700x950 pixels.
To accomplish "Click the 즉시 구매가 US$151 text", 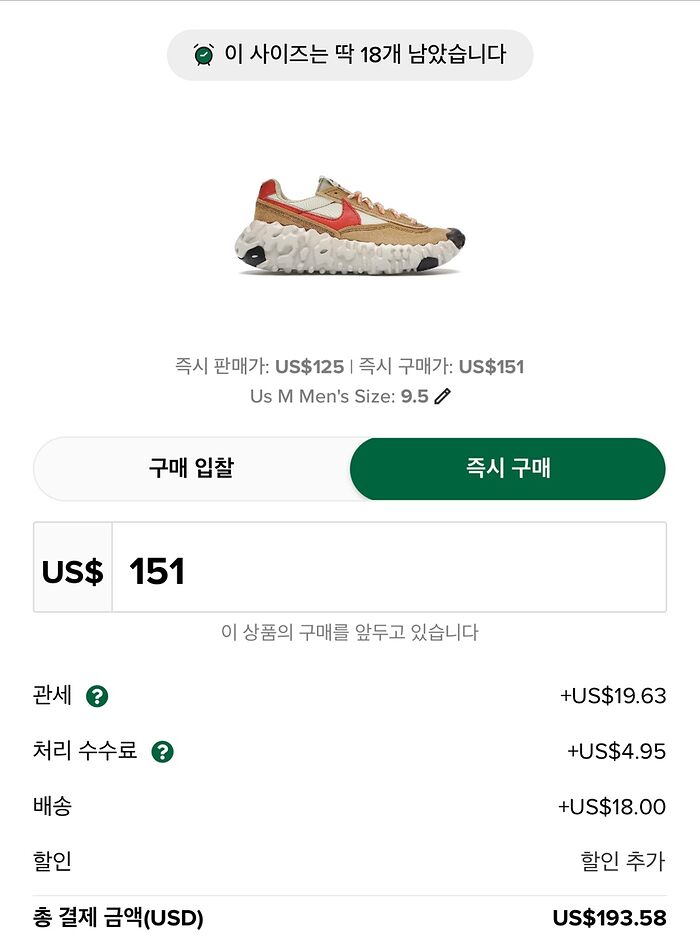I will (x=441, y=366).
